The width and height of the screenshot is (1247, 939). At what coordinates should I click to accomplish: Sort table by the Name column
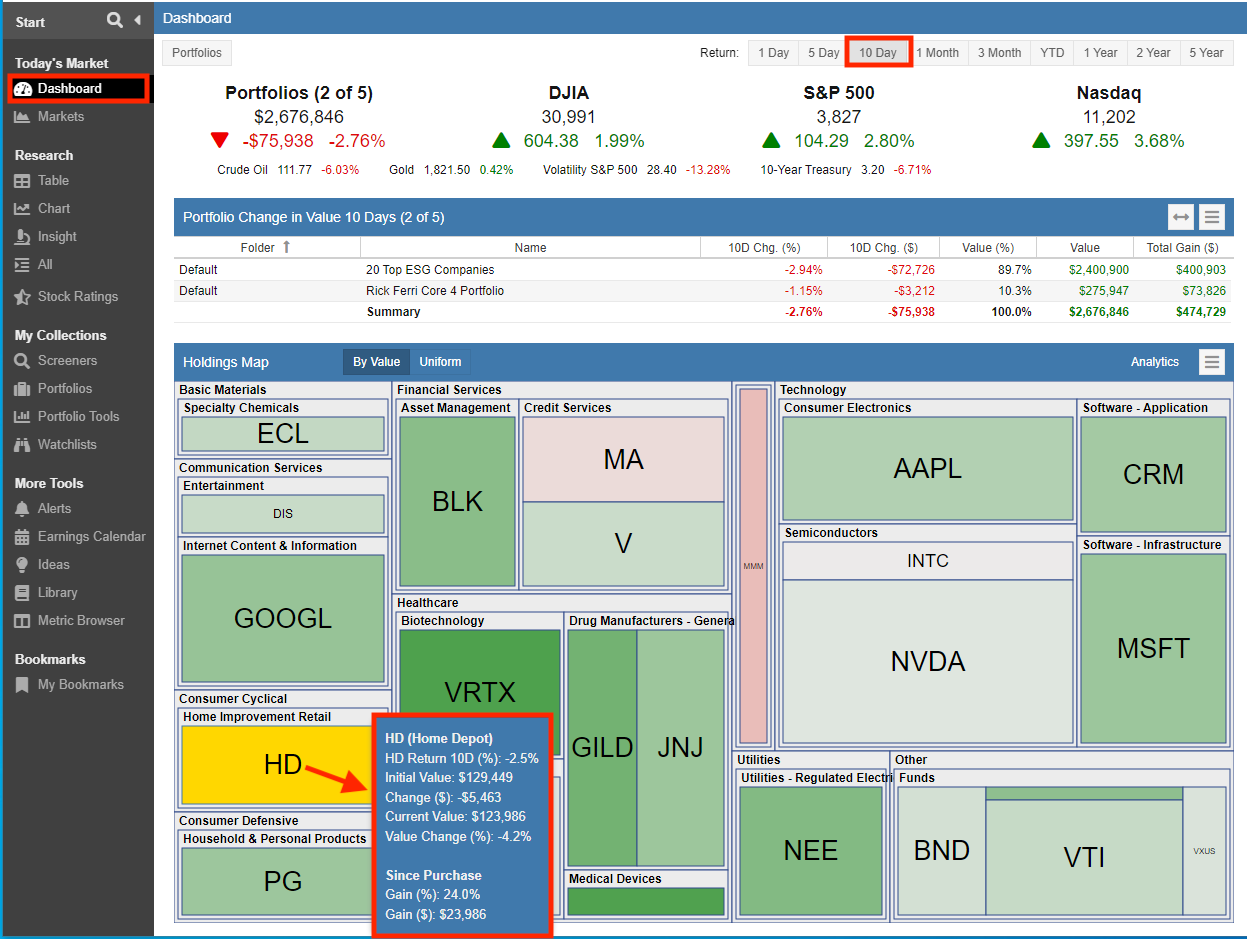[530, 248]
